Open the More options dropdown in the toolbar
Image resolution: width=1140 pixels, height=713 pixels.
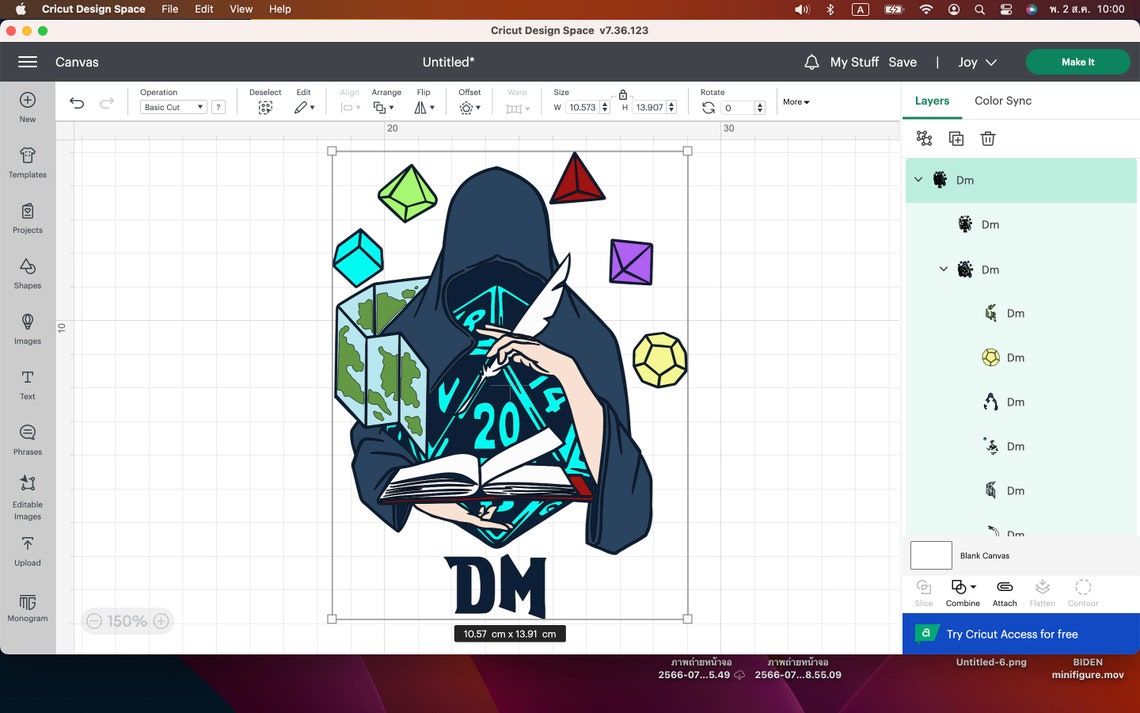coord(794,101)
